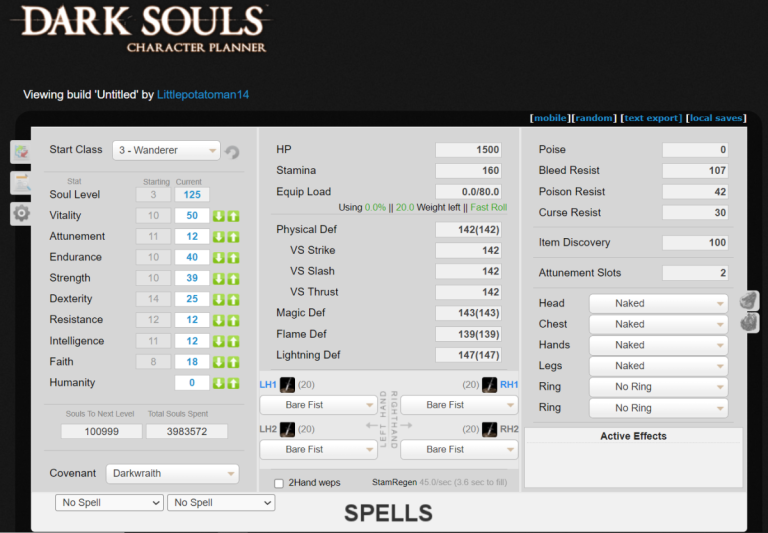The width and height of the screenshot is (768, 533).
Task: Open the LH2 Bare Fist weapon dropdown
Action: pyautogui.click(x=318, y=450)
